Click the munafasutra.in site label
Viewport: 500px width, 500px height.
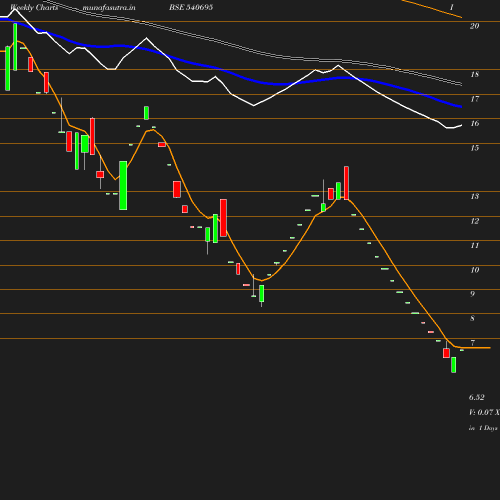(x=109, y=7)
